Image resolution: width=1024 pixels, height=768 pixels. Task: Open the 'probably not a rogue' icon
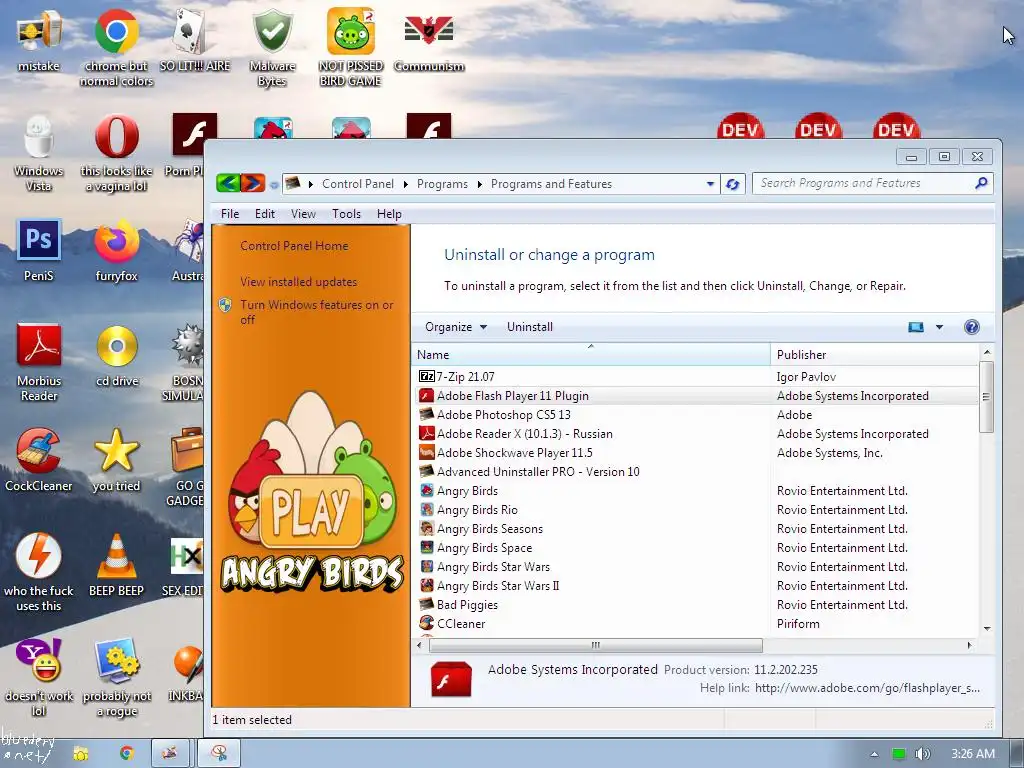[116, 677]
